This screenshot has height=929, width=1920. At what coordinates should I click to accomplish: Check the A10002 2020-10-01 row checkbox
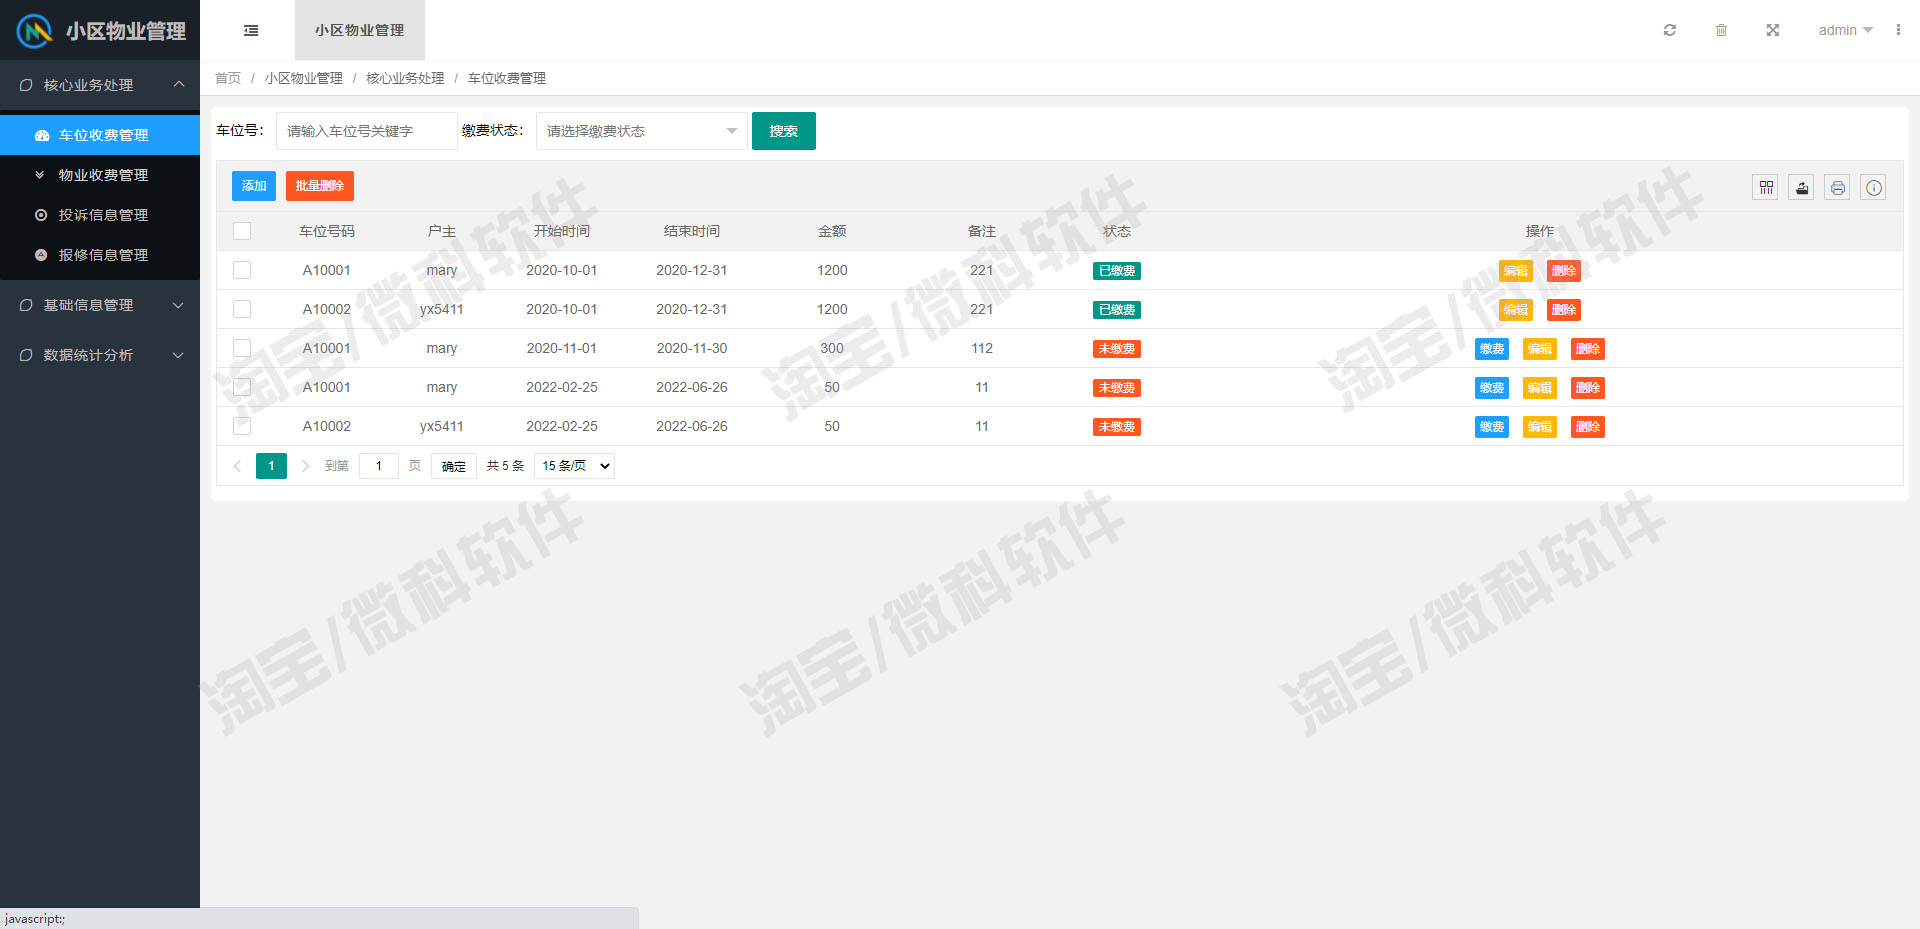(242, 309)
